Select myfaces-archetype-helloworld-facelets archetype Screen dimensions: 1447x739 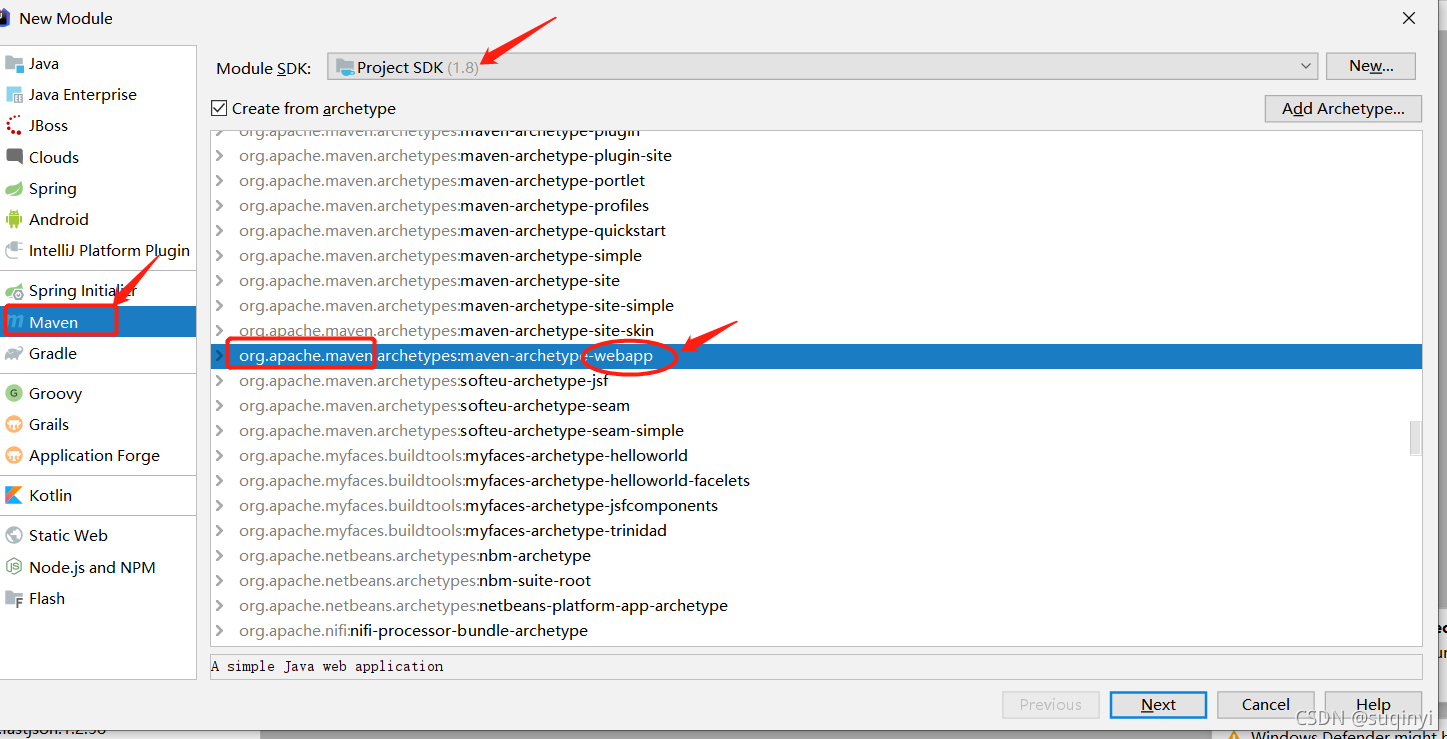(816, 481)
